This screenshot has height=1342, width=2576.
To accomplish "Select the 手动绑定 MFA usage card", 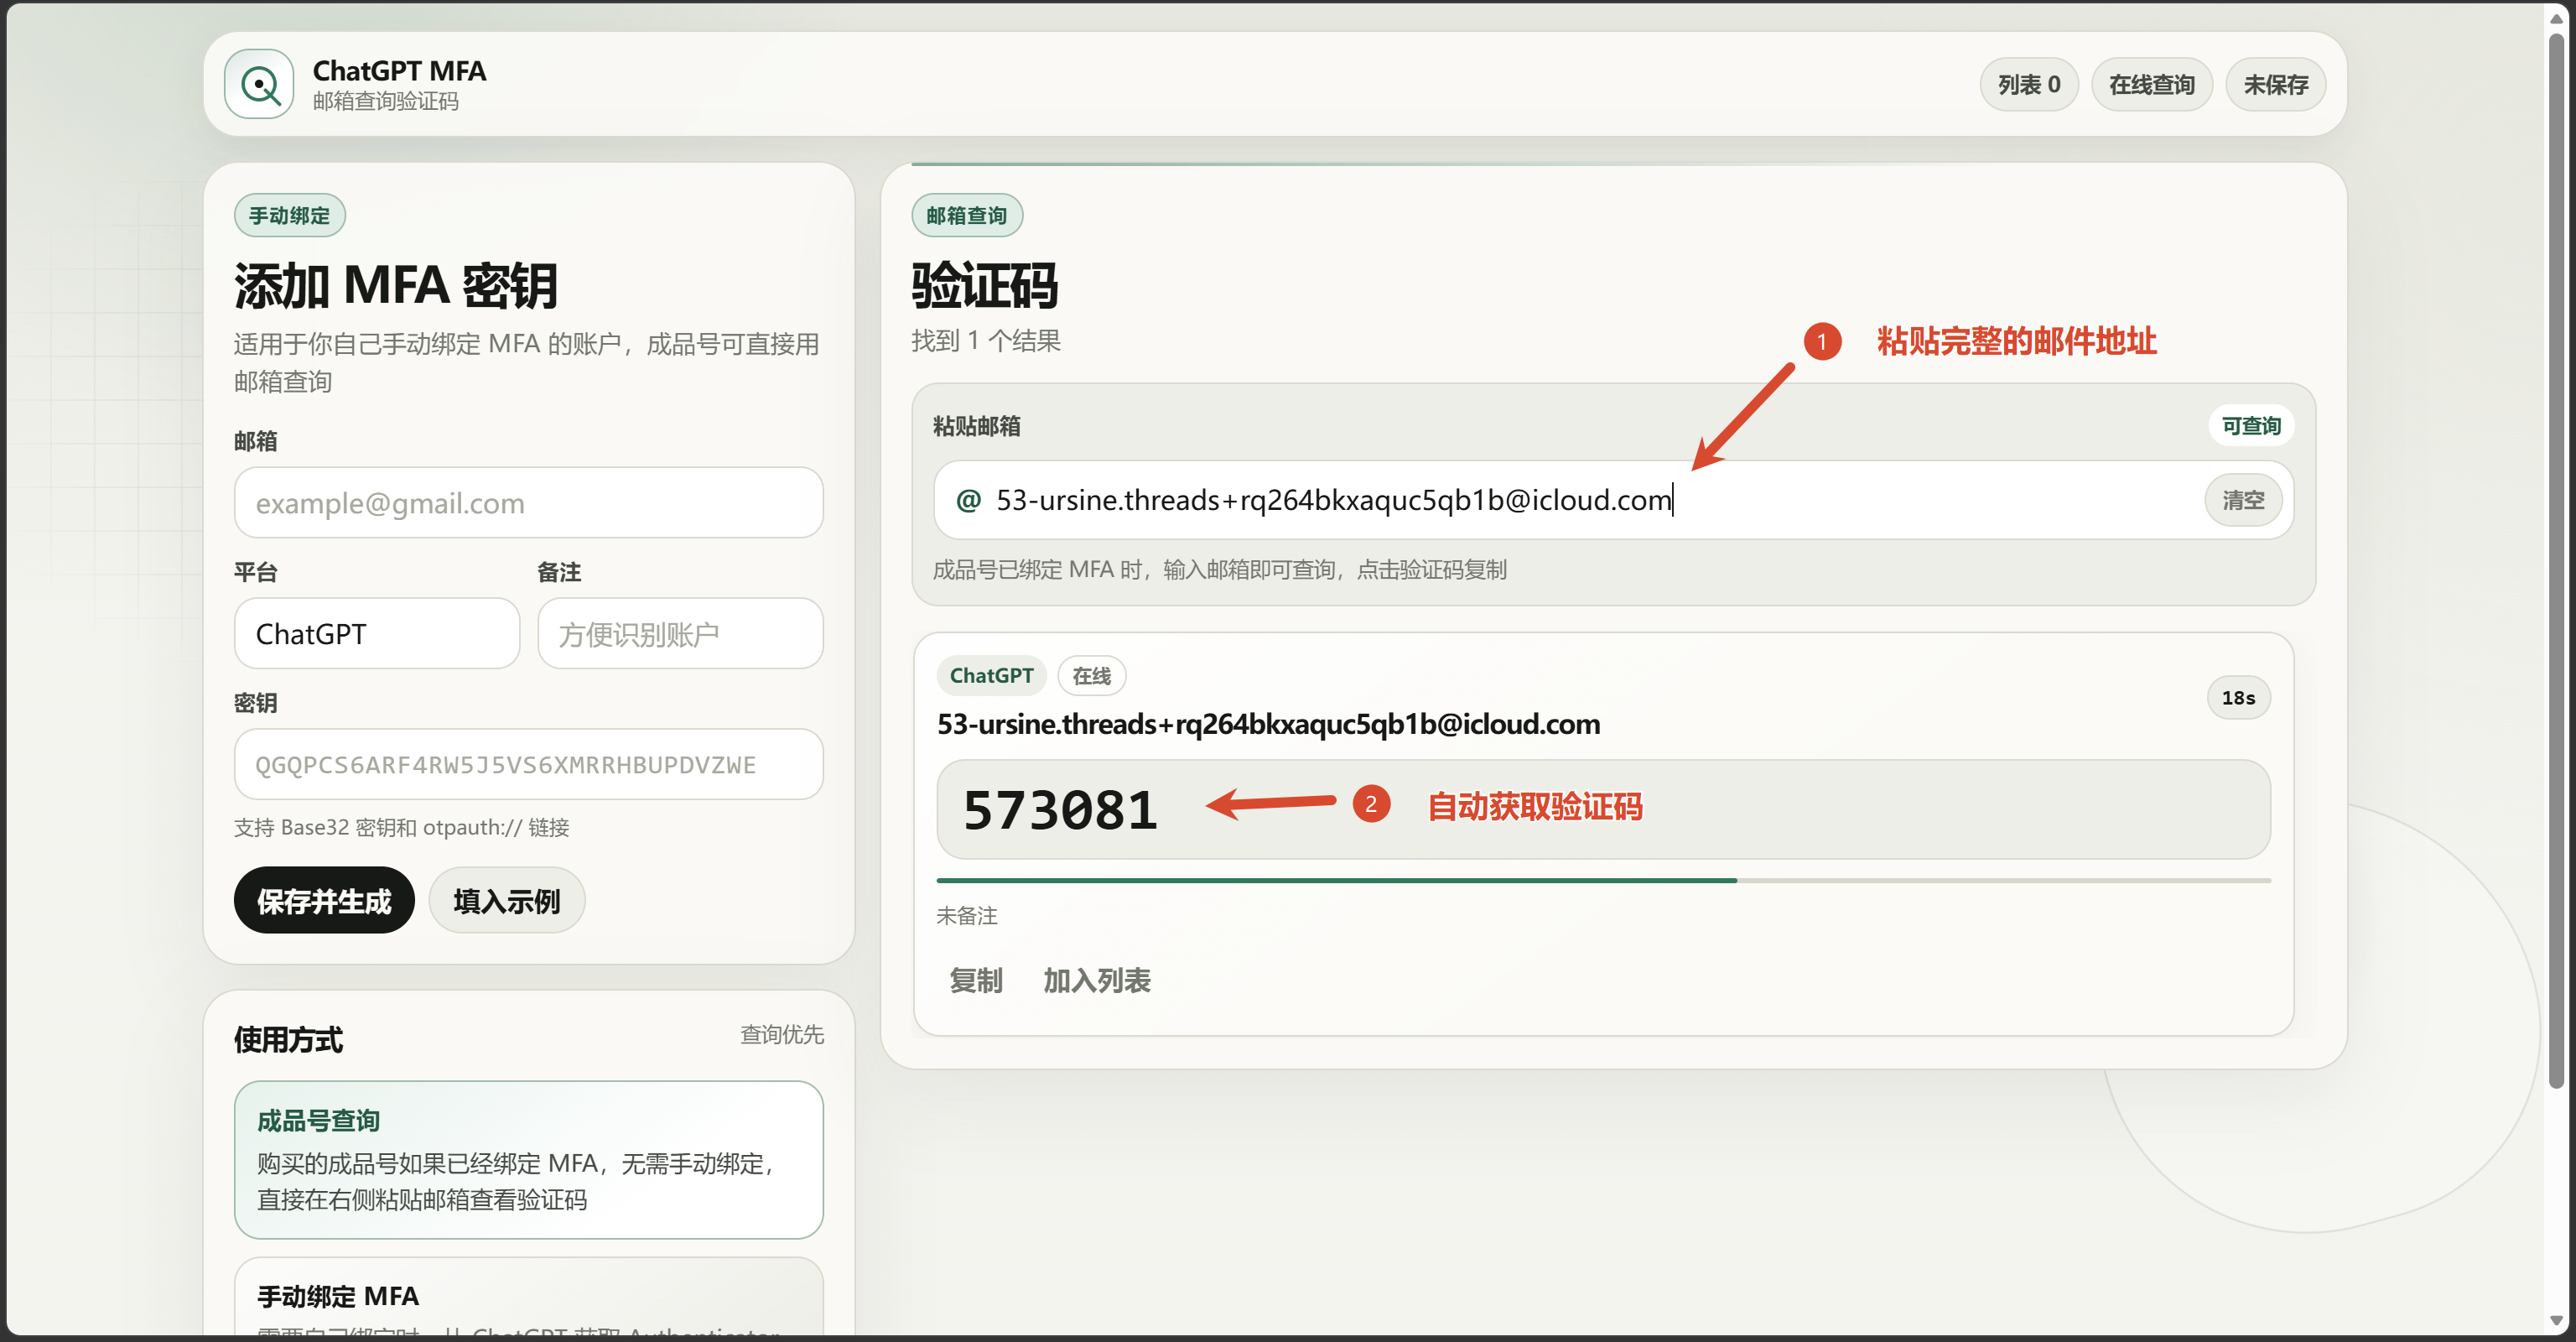I will pos(529,1297).
